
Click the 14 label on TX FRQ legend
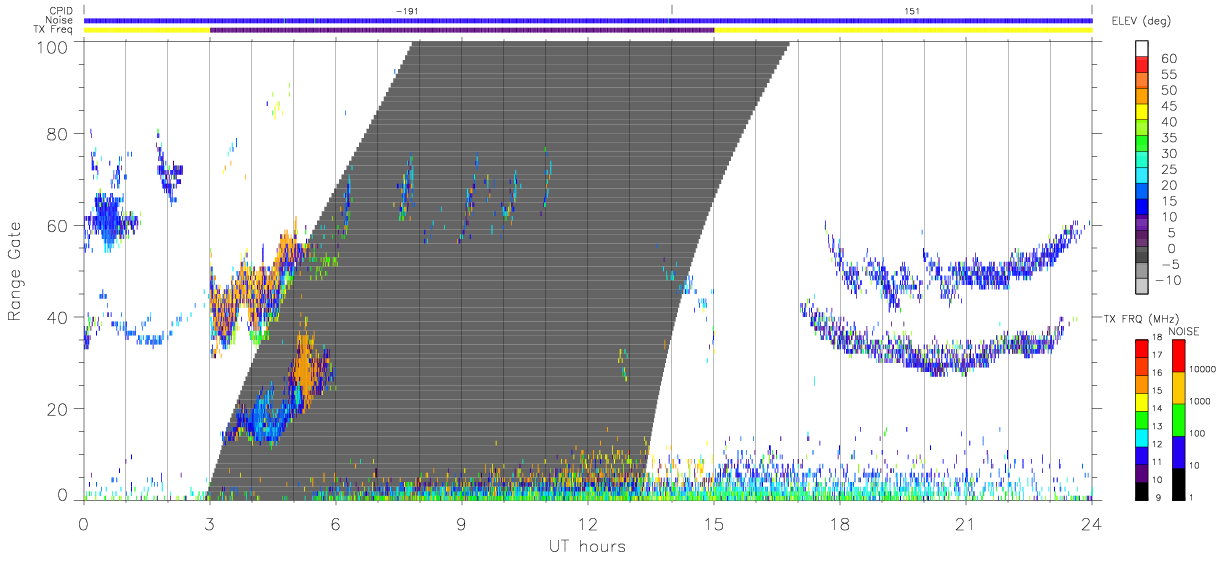pyautogui.click(x=1156, y=409)
